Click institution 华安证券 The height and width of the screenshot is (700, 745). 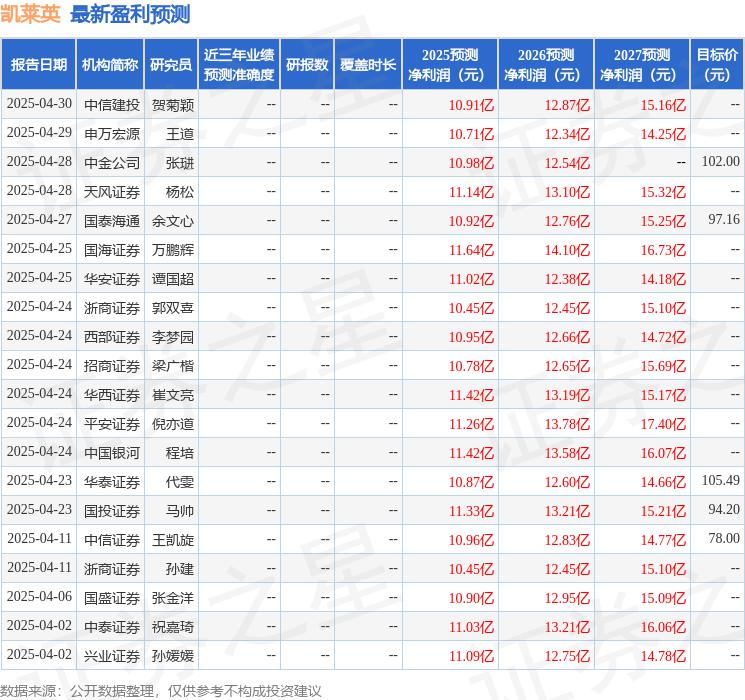point(112,279)
